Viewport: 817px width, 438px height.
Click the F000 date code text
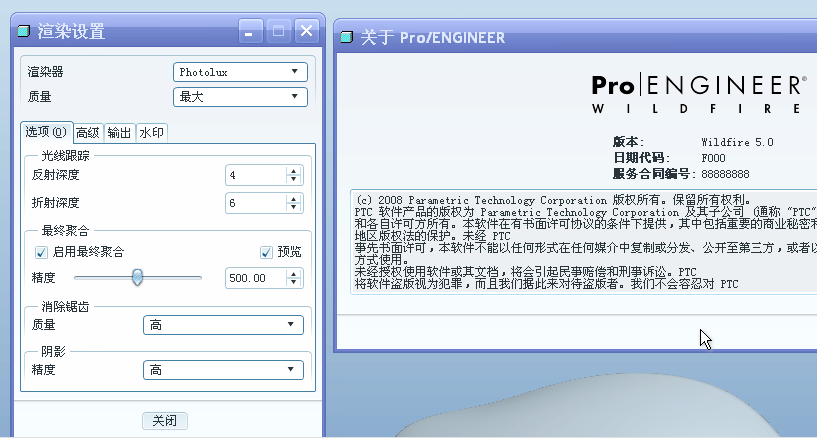[713, 158]
